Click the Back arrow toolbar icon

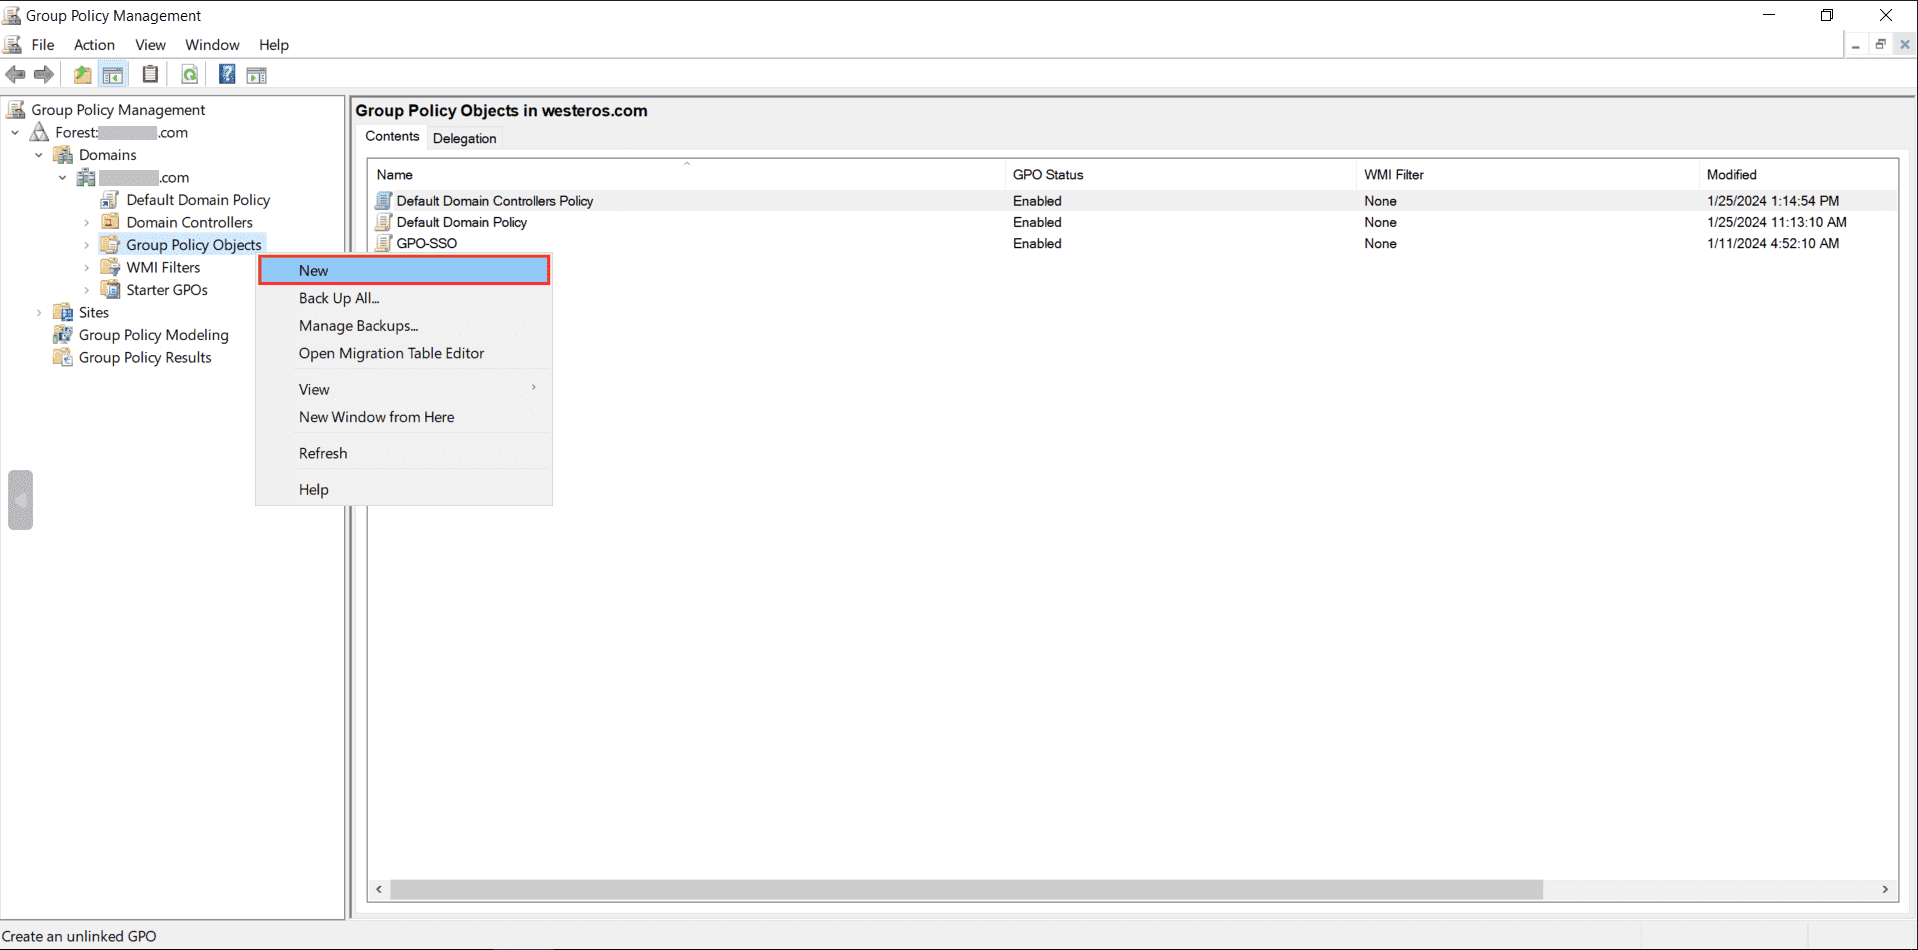coord(15,74)
